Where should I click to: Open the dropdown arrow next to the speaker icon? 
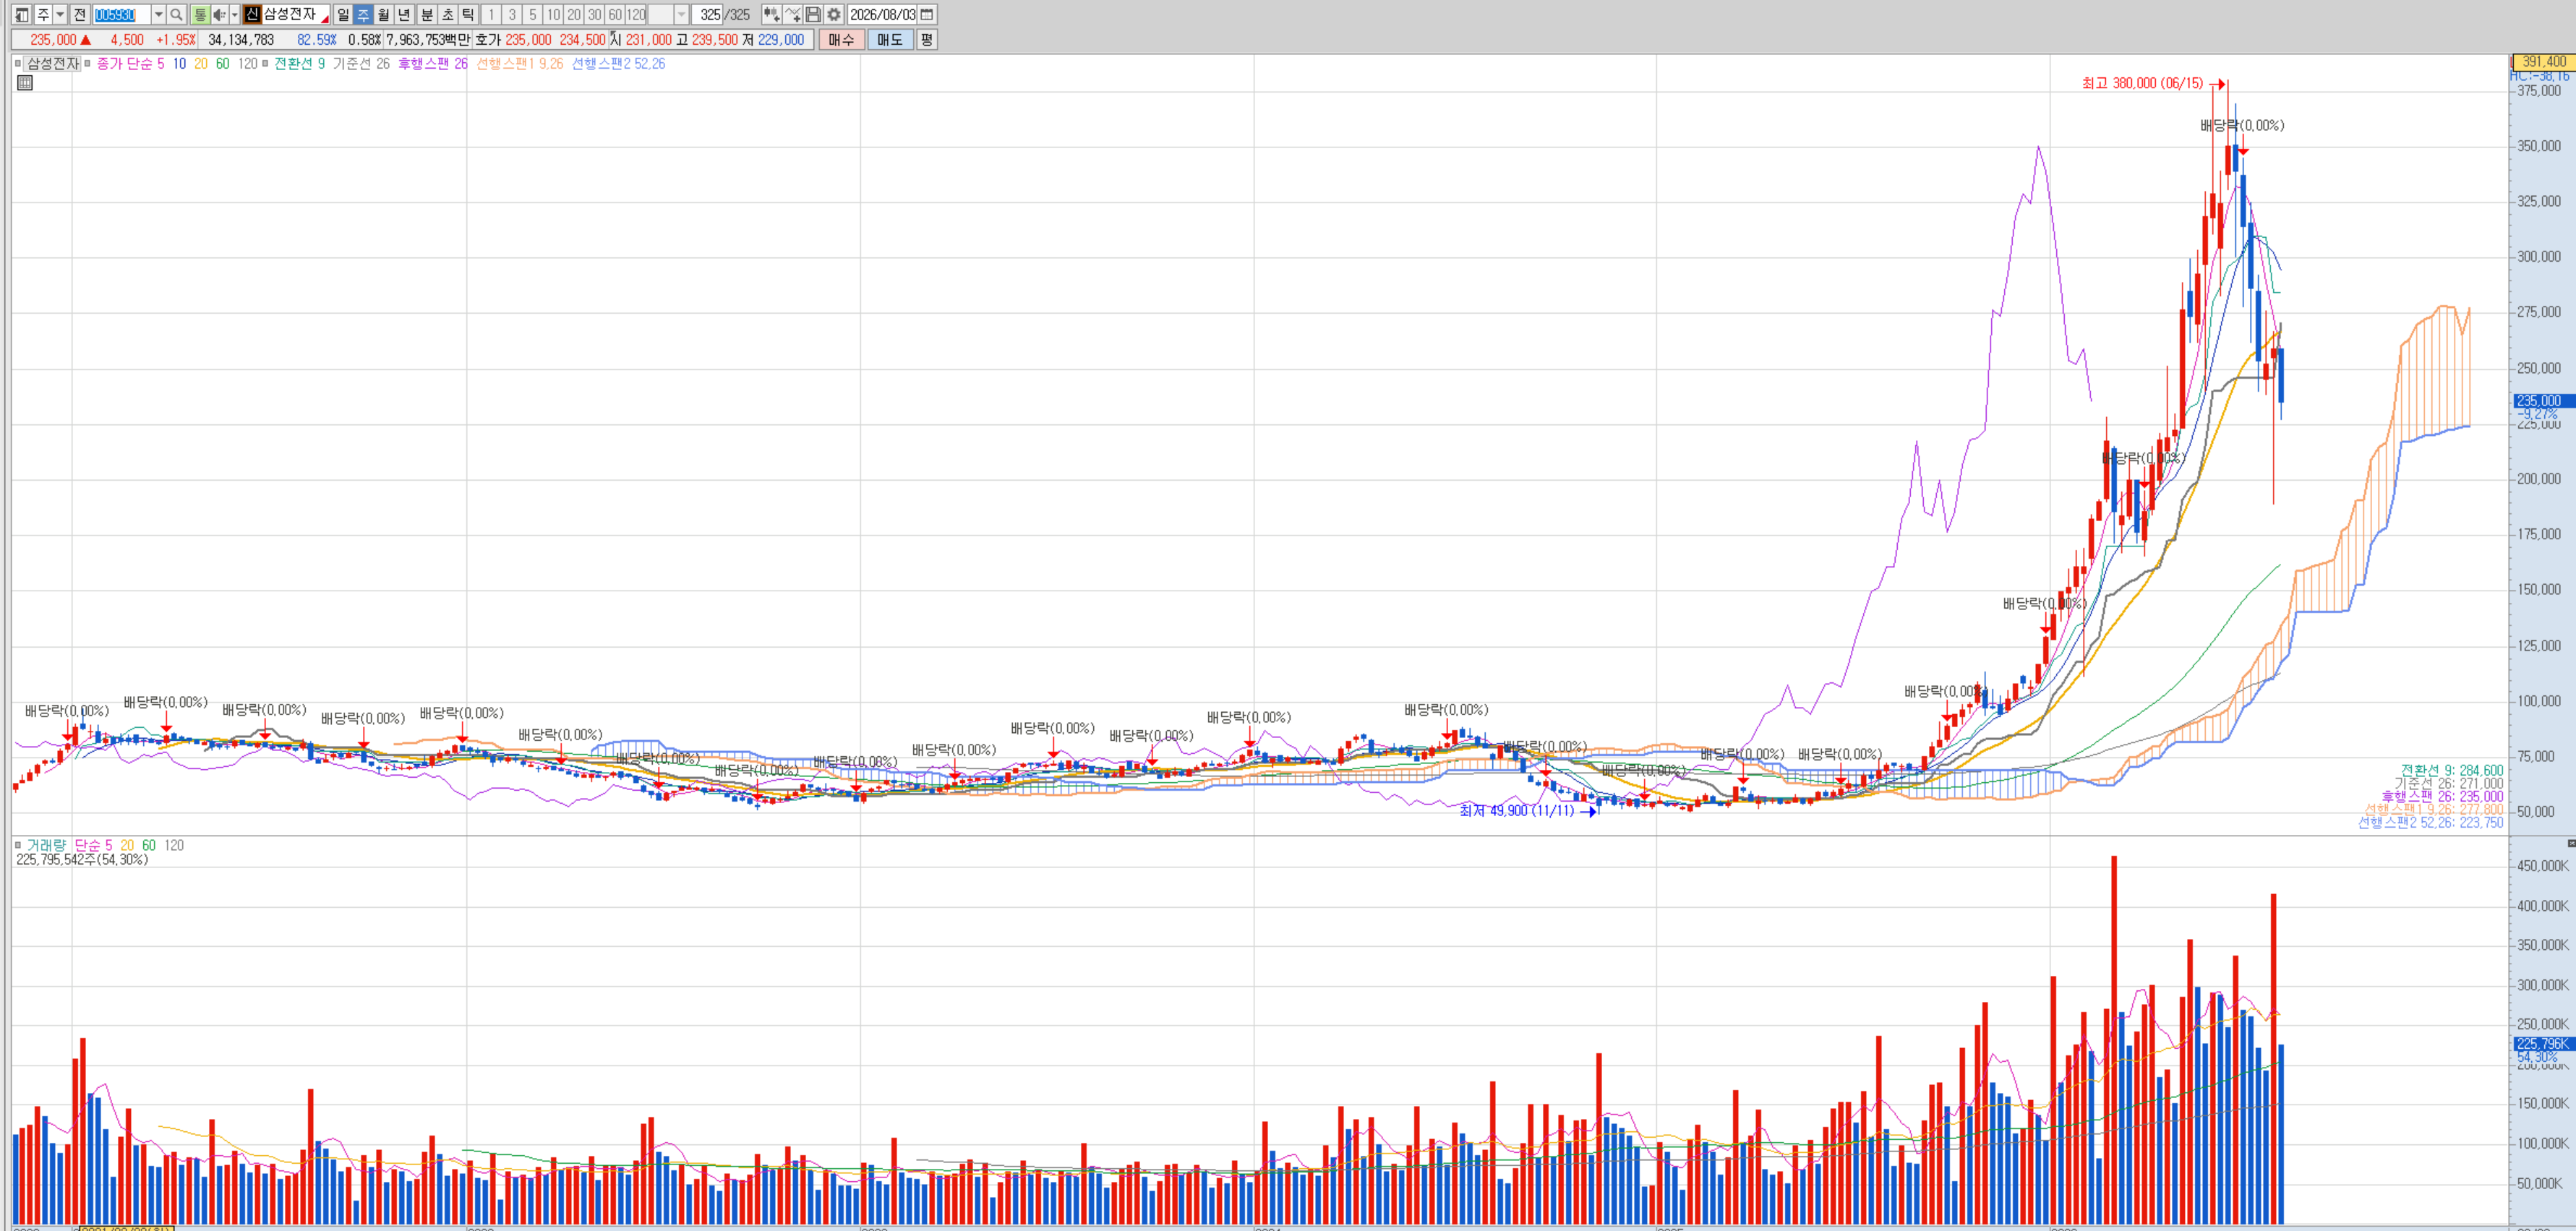coord(235,14)
